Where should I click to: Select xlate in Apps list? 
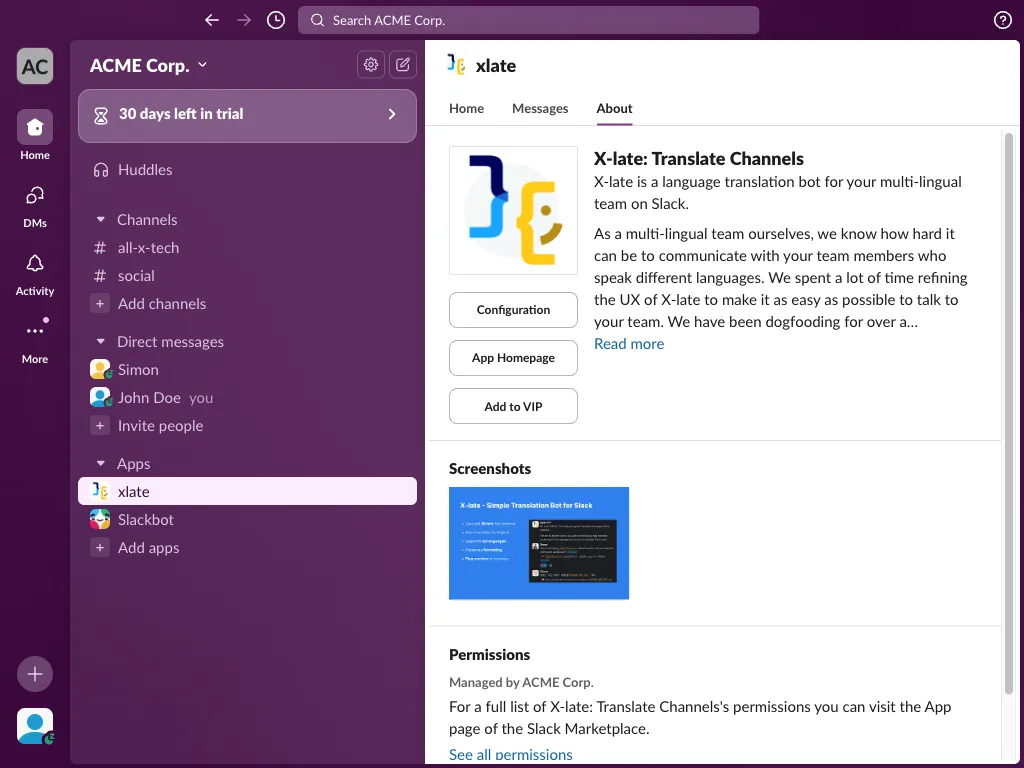click(x=247, y=491)
